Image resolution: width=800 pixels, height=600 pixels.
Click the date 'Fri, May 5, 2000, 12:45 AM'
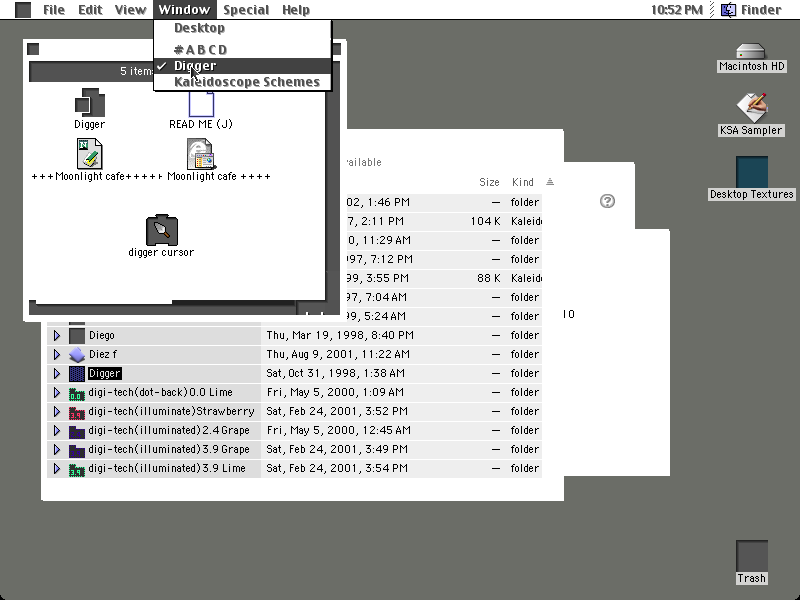(x=338, y=431)
